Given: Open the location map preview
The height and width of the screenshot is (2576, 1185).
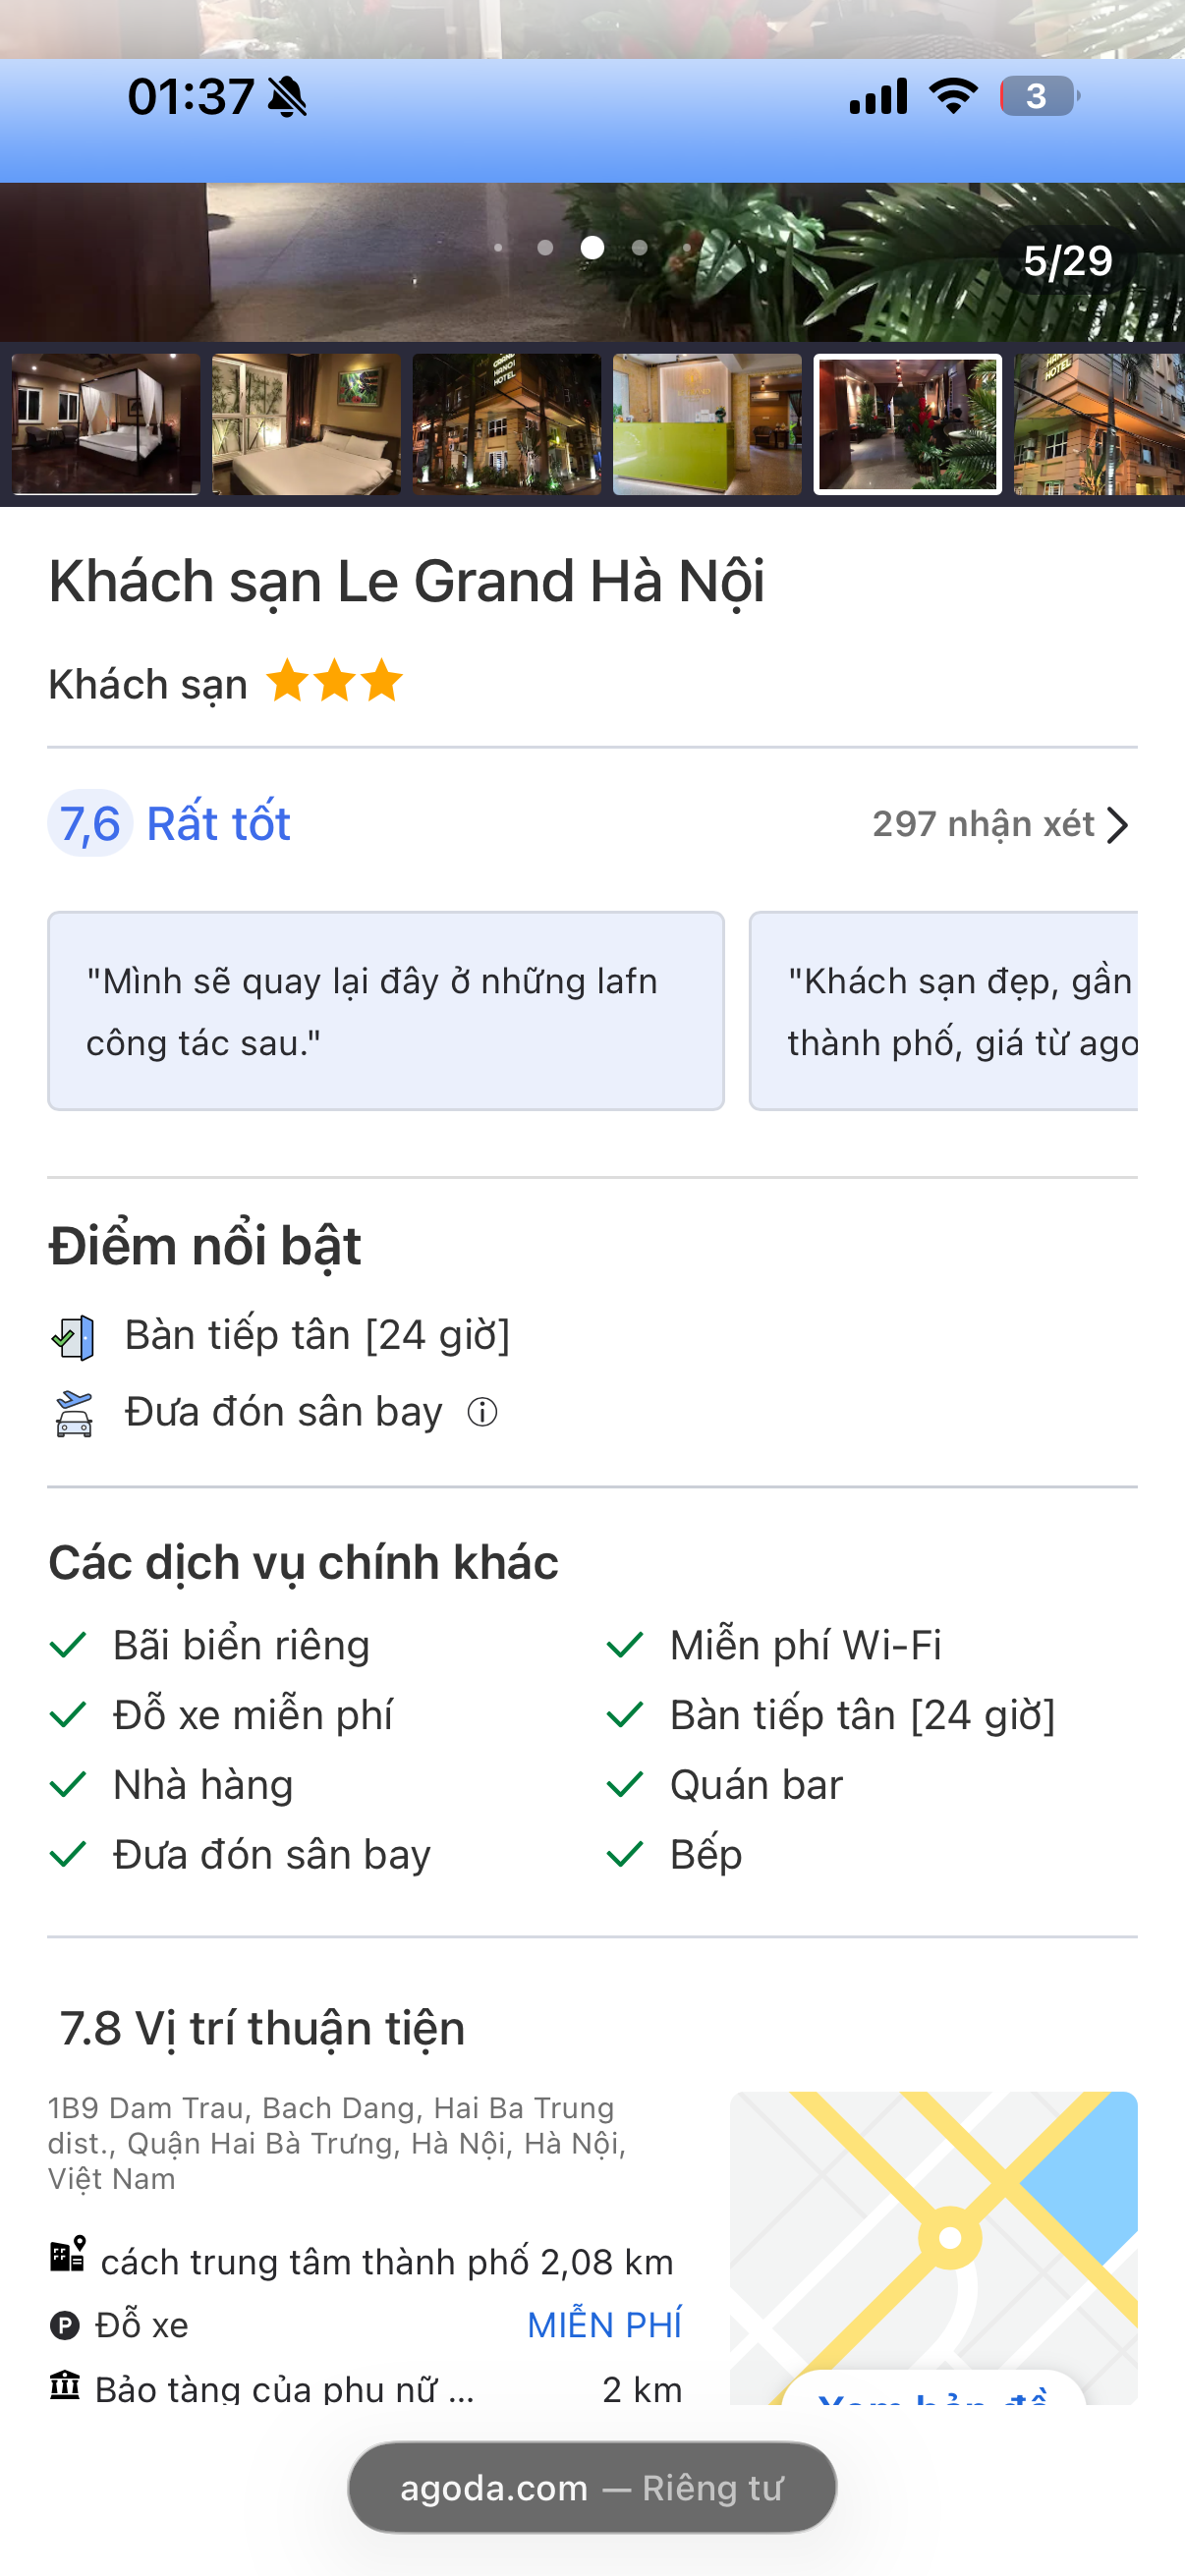Looking at the screenshot, I should 933,2247.
